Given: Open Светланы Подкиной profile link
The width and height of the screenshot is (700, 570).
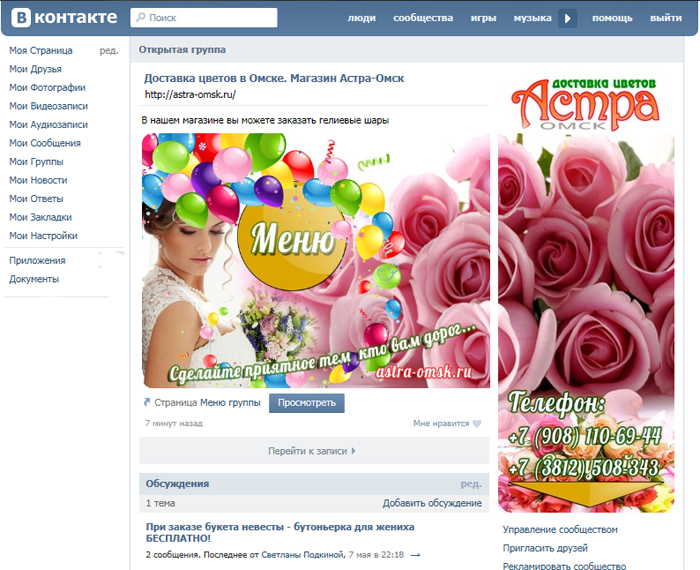Looking at the screenshot, I should click(303, 555).
